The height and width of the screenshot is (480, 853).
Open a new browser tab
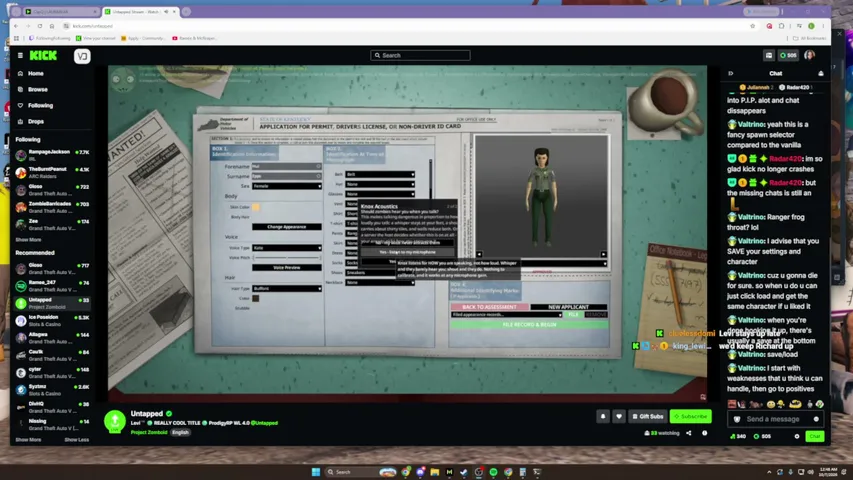(186, 11)
